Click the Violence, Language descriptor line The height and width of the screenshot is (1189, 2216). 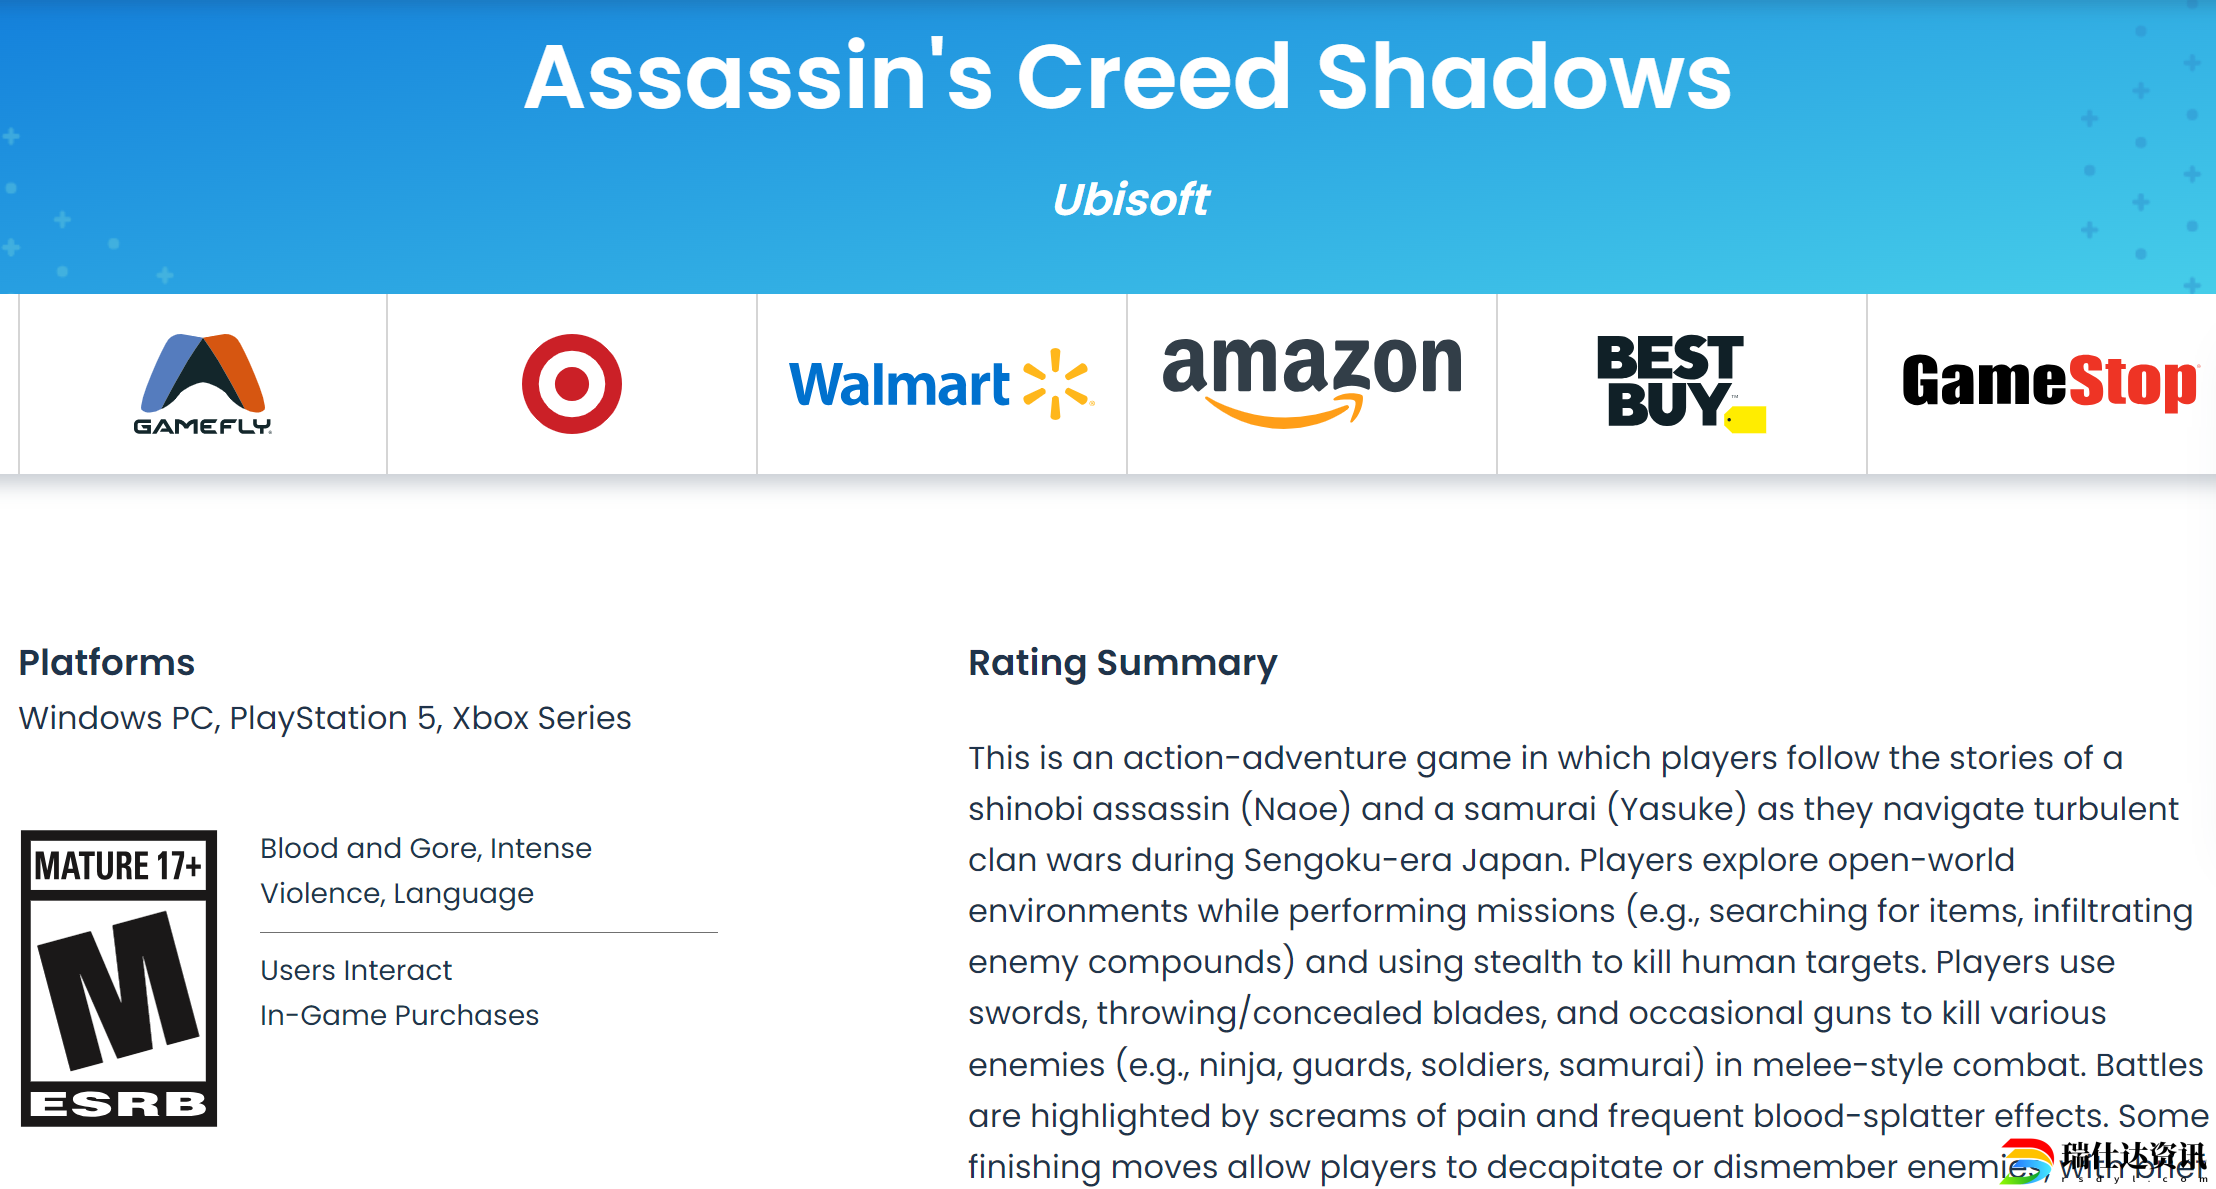point(397,893)
